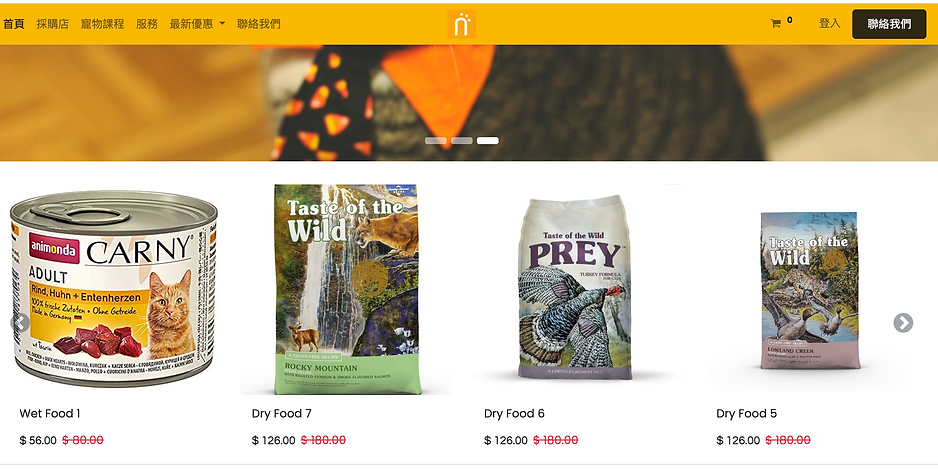The width and height of the screenshot is (938, 469).
Task: Open the 寵物課程 menu item
Action: [102, 24]
